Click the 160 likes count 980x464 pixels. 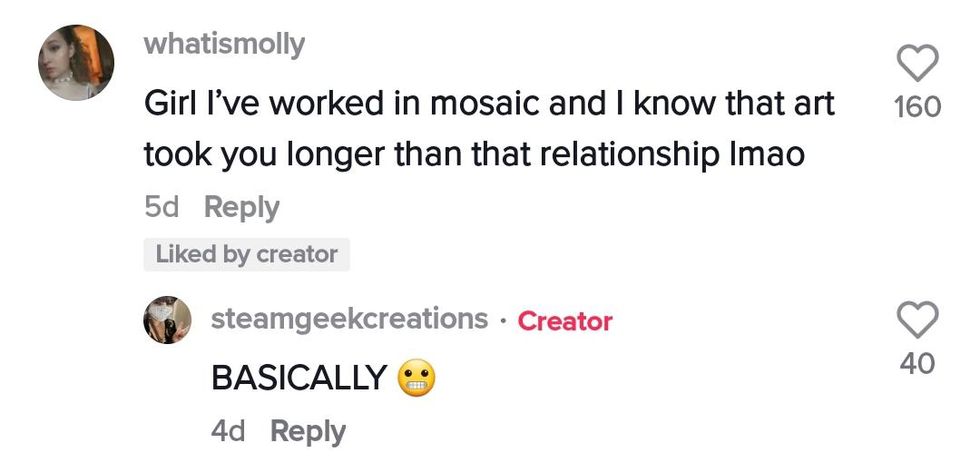(918, 106)
